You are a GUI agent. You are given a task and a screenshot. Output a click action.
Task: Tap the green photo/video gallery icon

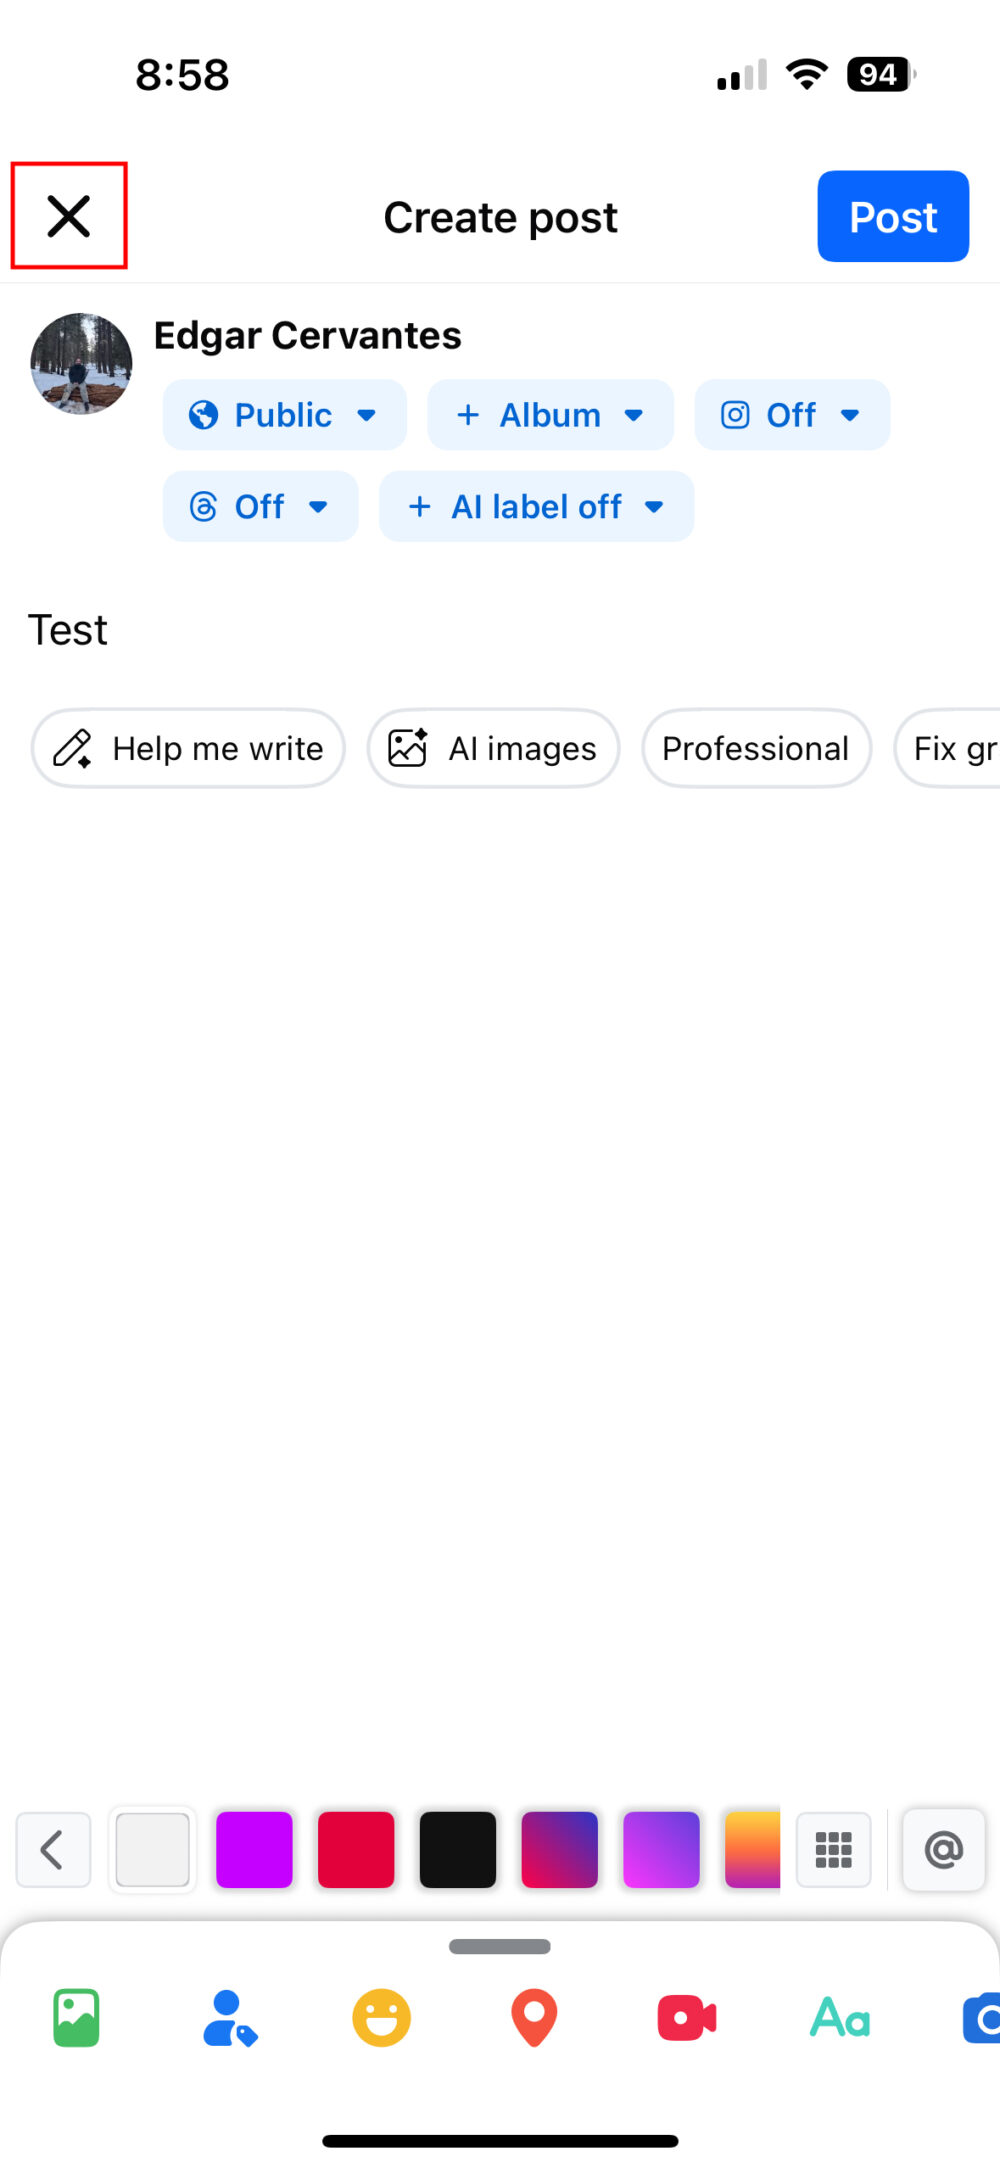pyautogui.click(x=76, y=2017)
